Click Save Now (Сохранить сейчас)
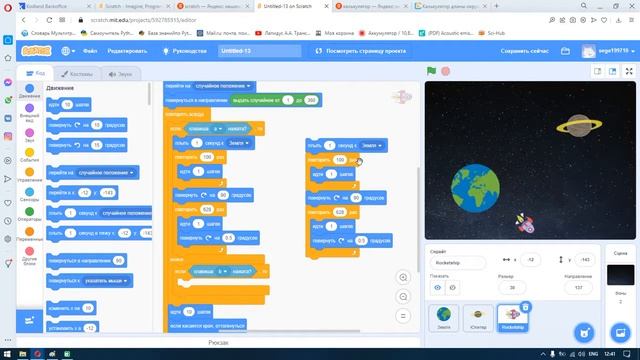This screenshot has width=640, height=360. [x=524, y=51]
